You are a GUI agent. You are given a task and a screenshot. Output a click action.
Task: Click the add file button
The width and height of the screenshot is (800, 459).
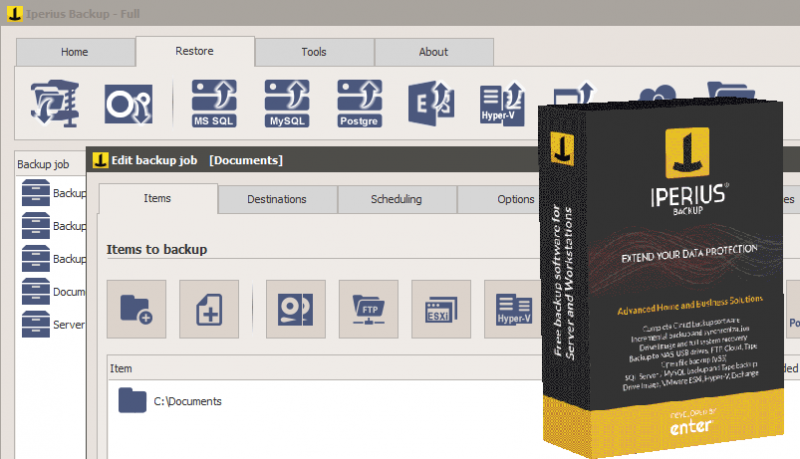[x=209, y=309]
